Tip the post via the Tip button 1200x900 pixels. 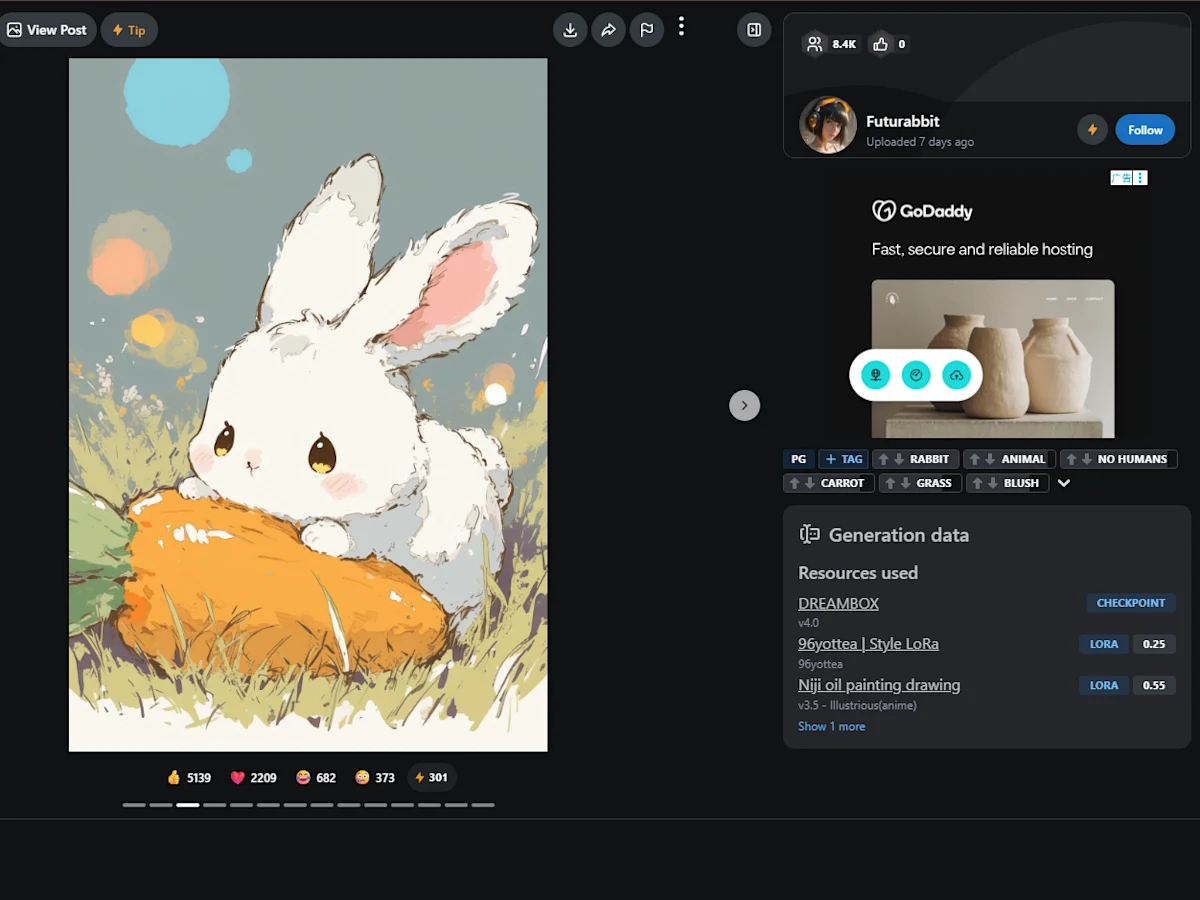coord(129,30)
